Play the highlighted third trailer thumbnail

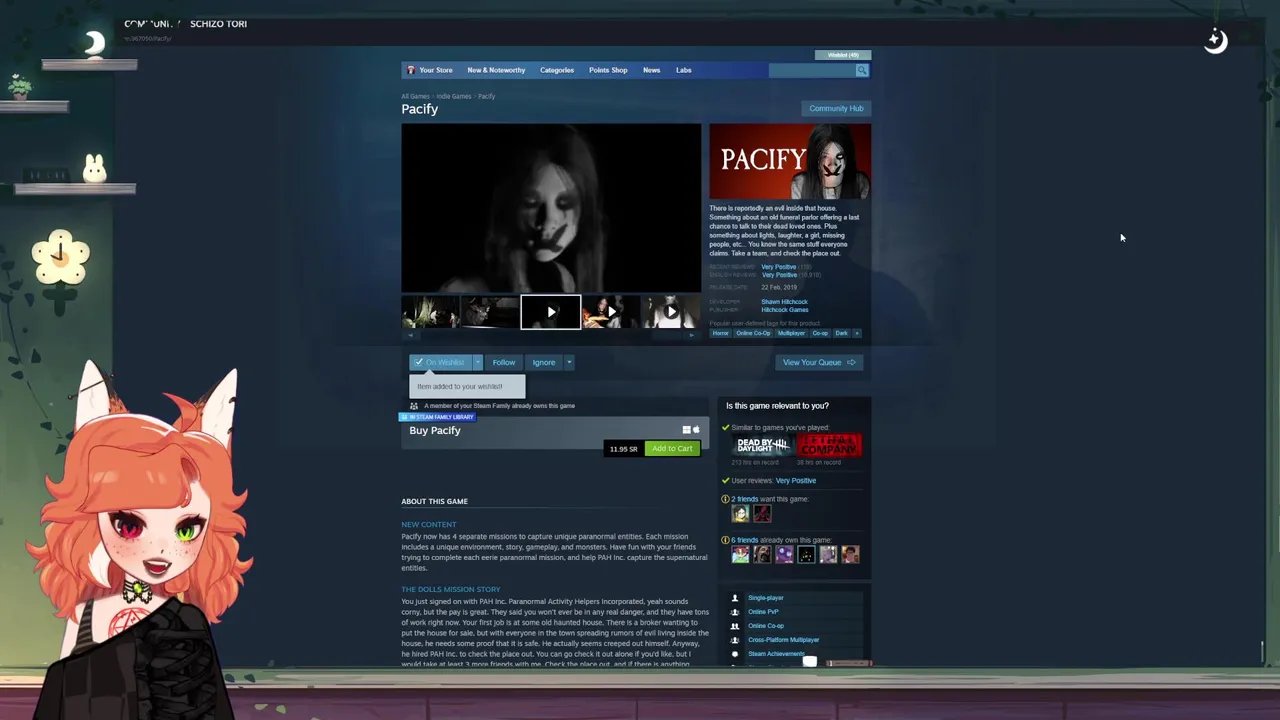coord(550,312)
